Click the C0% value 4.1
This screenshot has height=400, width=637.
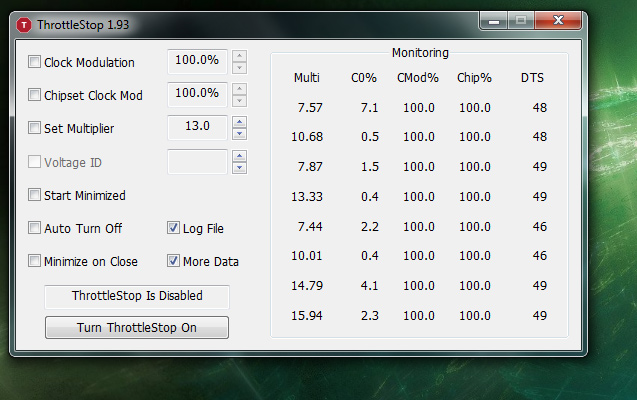coord(370,285)
